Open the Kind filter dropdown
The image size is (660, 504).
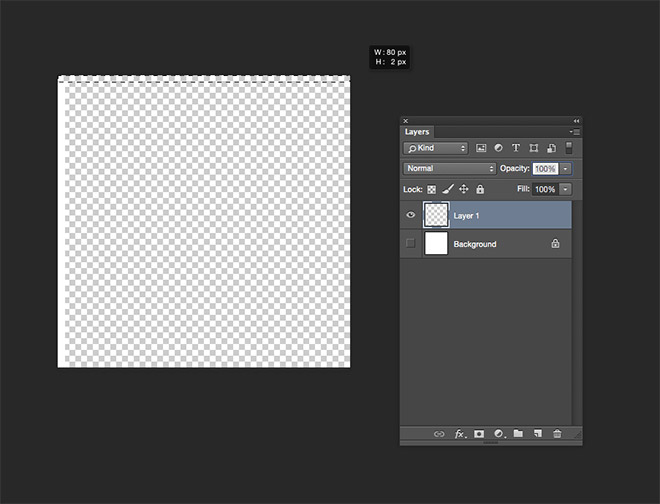pos(435,148)
